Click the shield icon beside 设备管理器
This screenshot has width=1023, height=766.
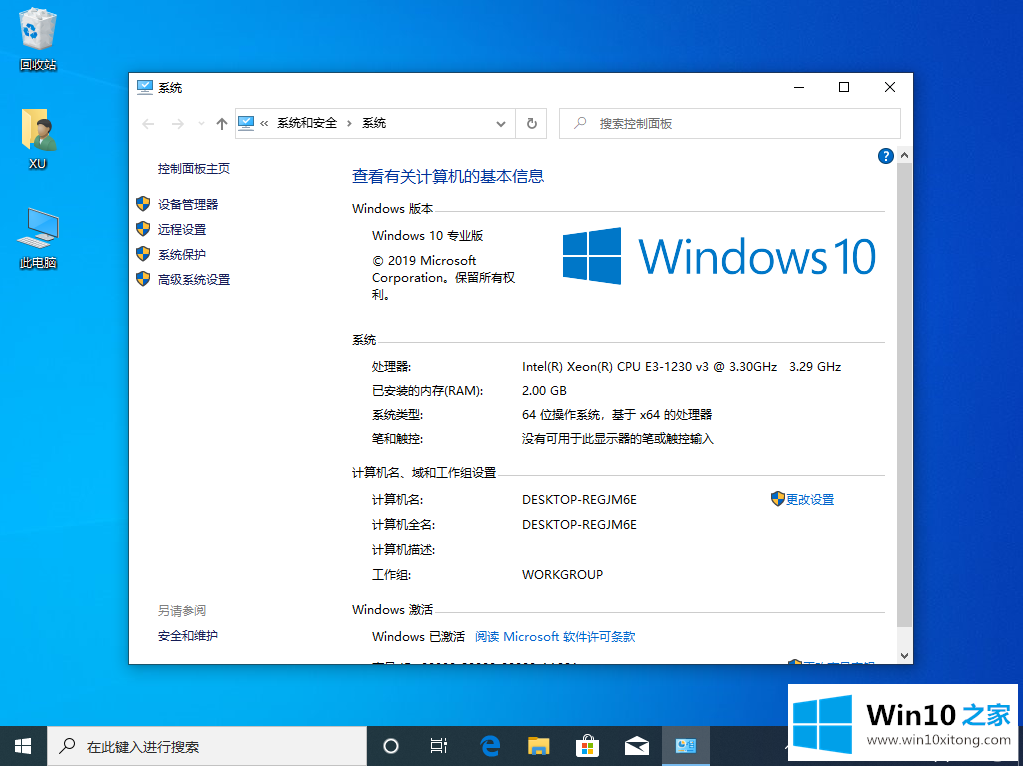point(143,204)
